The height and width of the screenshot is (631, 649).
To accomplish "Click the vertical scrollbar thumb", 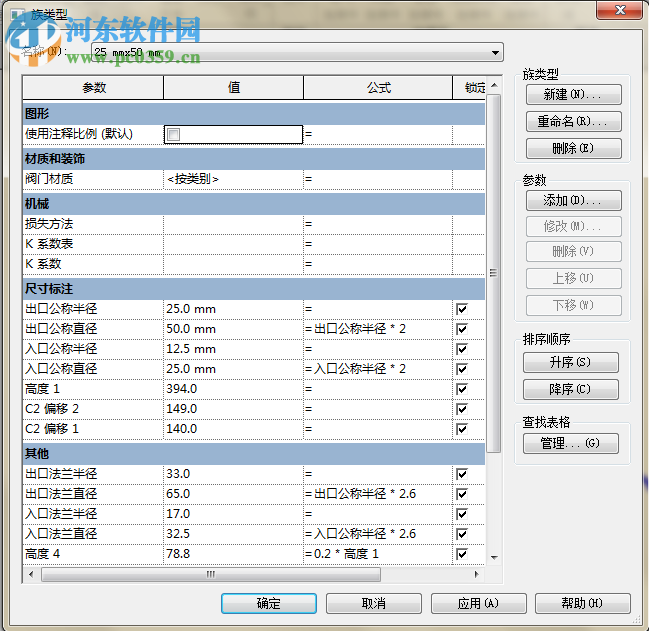I will 494,273.
